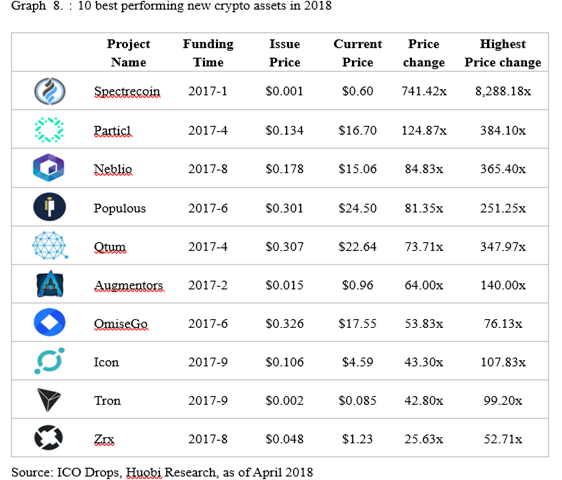Click the Graph 8 title caption
The width and height of the screenshot is (562, 480).
pos(171,6)
